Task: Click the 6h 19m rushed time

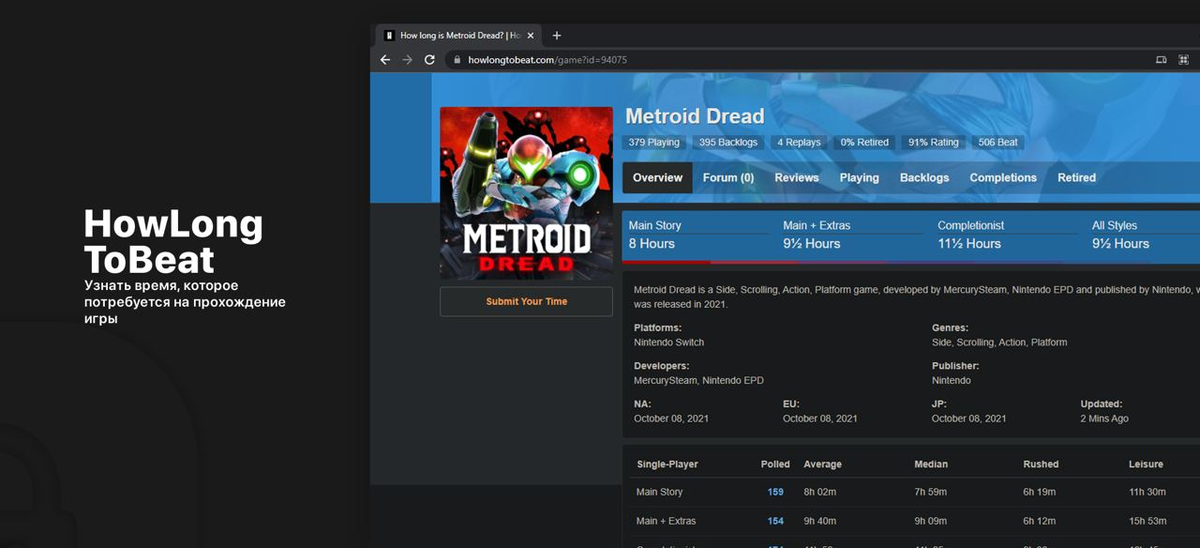Action: click(x=1041, y=492)
